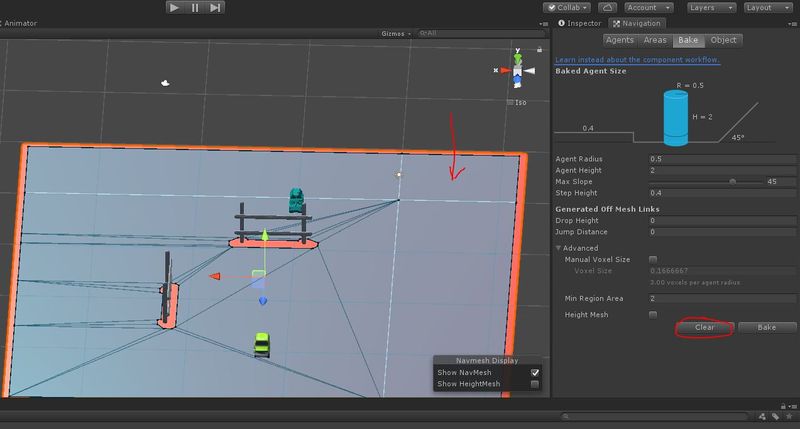Screen dimensions: 800x429
Task: Click the 'Navmesh Display' overlay title
Action: 487,360
